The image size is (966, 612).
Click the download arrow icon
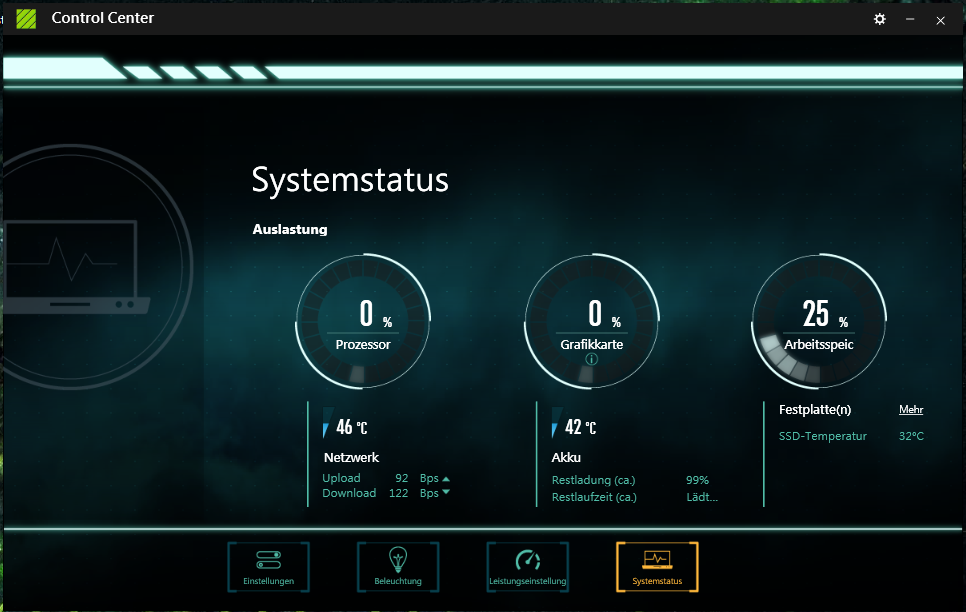coord(446,492)
